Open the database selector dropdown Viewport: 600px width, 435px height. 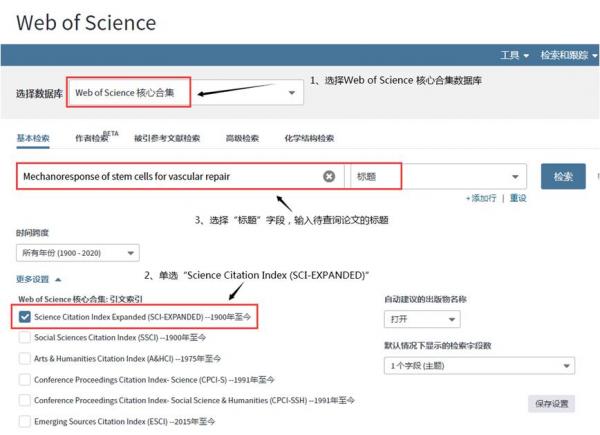point(185,93)
